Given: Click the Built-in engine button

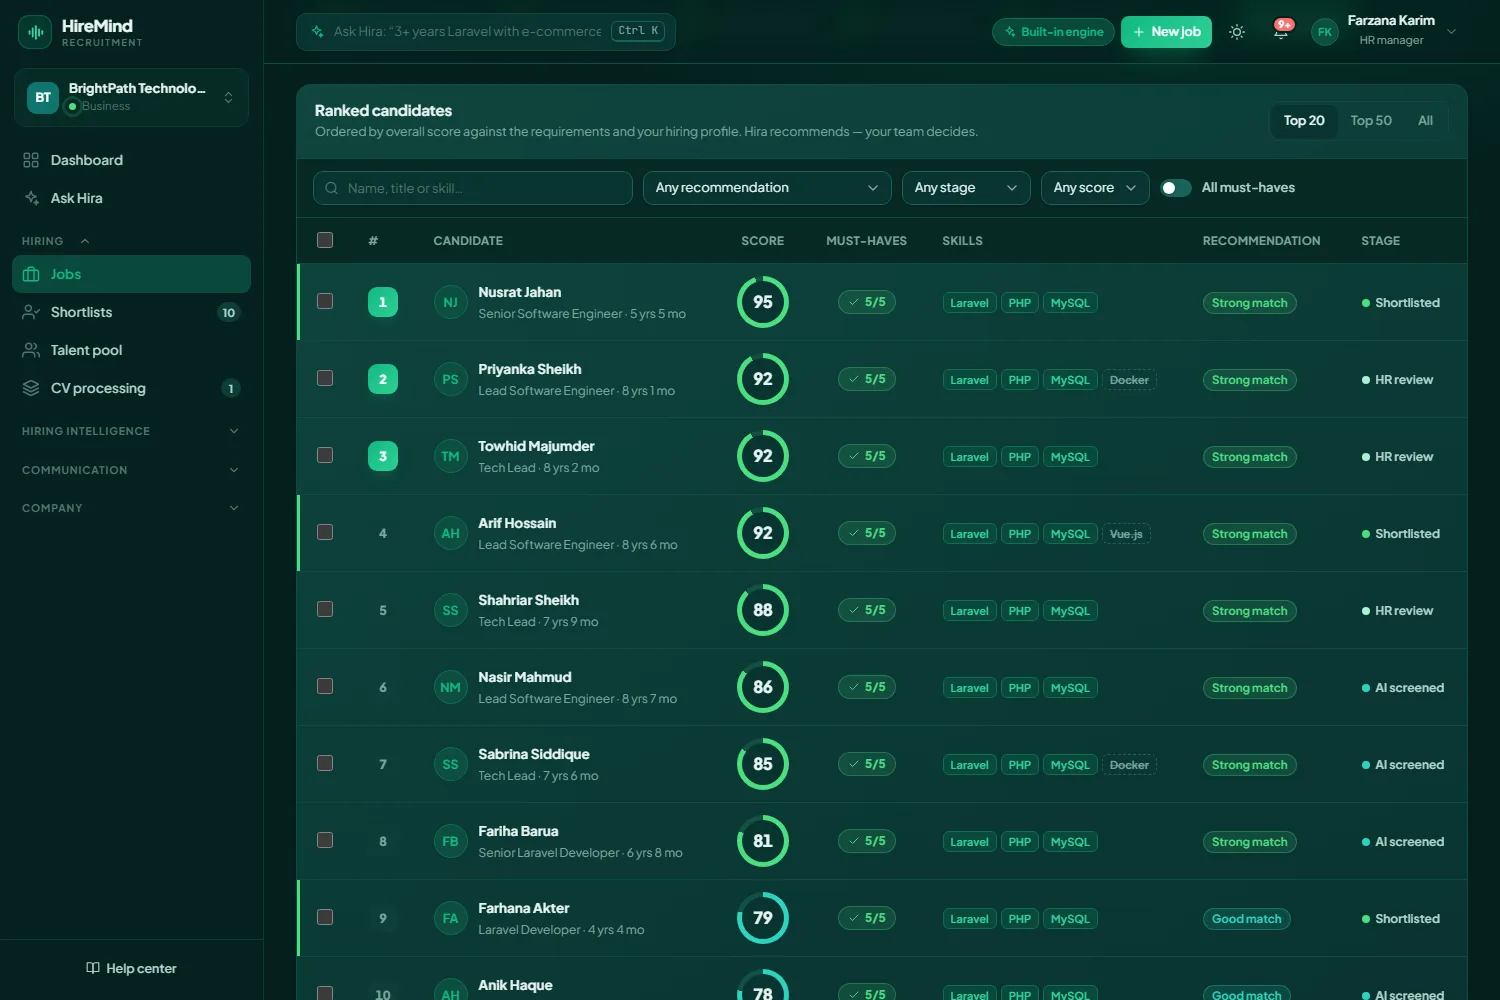Looking at the screenshot, I should 1053,32.
